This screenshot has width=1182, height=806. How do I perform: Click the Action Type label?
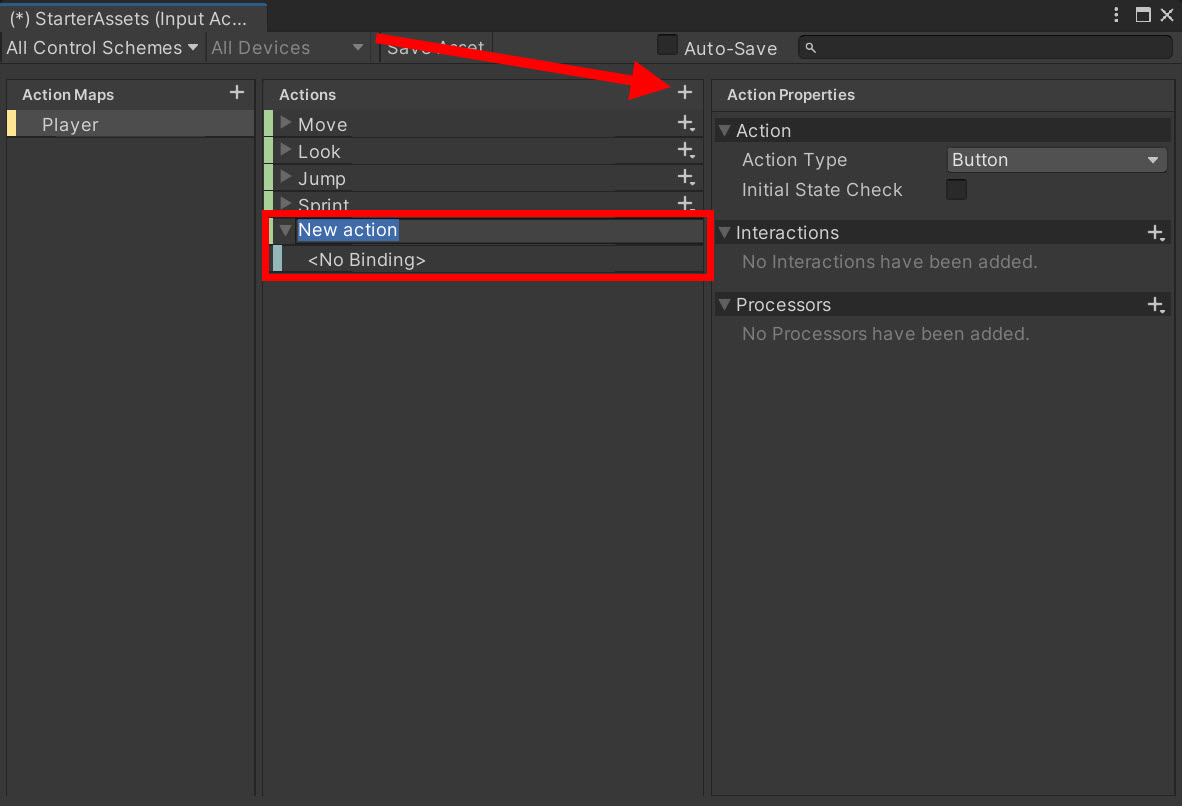click(x=795, y=160)
